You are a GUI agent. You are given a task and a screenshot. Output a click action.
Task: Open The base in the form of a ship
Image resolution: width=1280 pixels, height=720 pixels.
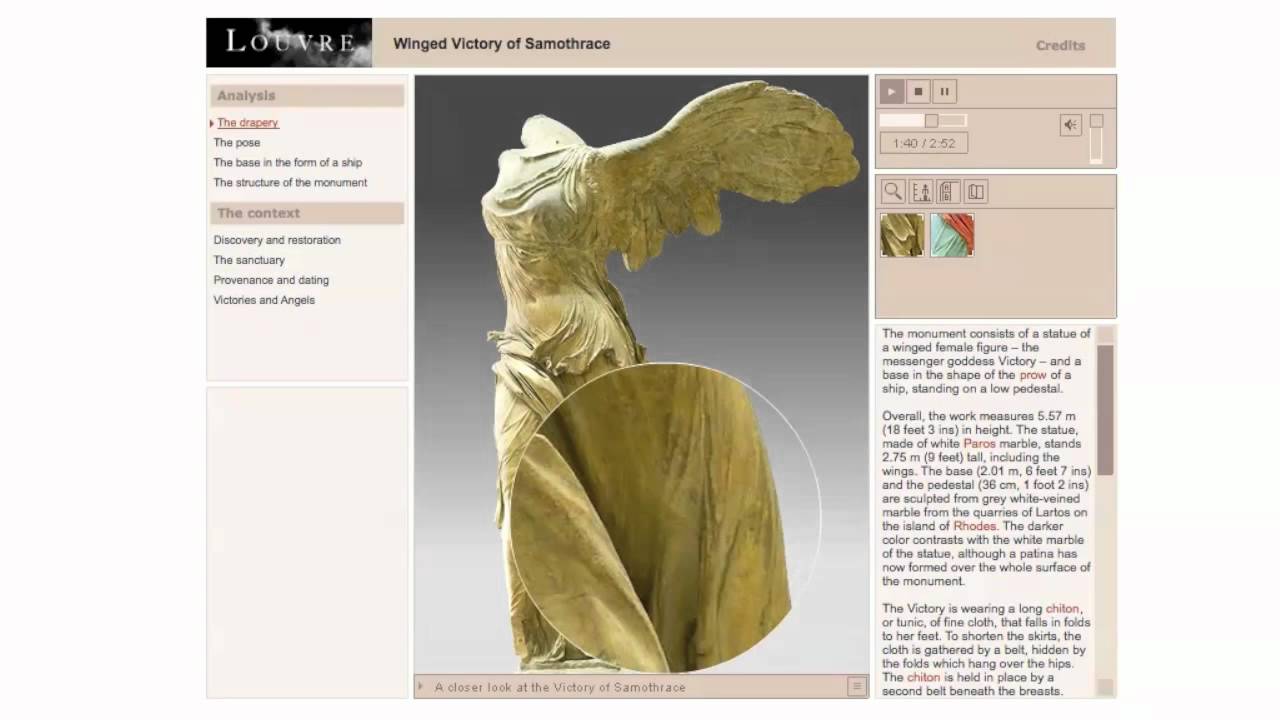(288, 163)
